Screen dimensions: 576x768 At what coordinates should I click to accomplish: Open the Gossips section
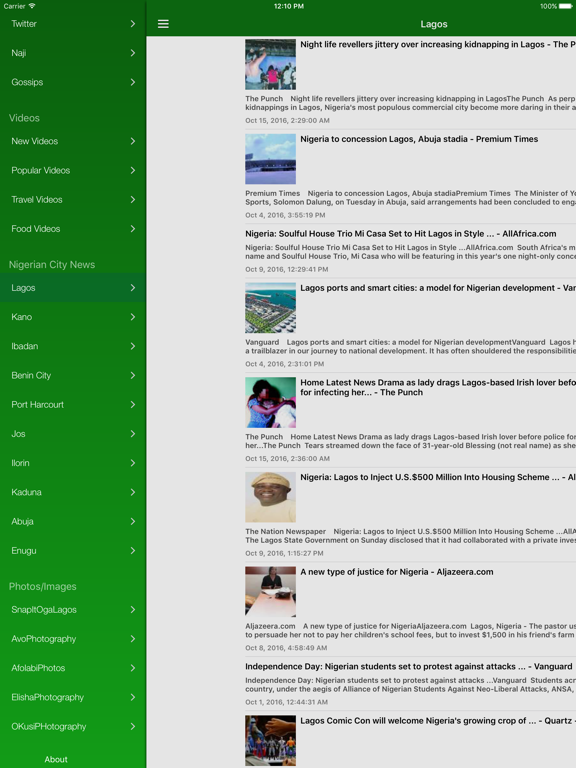pyautogui.click(x=73, y=82)
